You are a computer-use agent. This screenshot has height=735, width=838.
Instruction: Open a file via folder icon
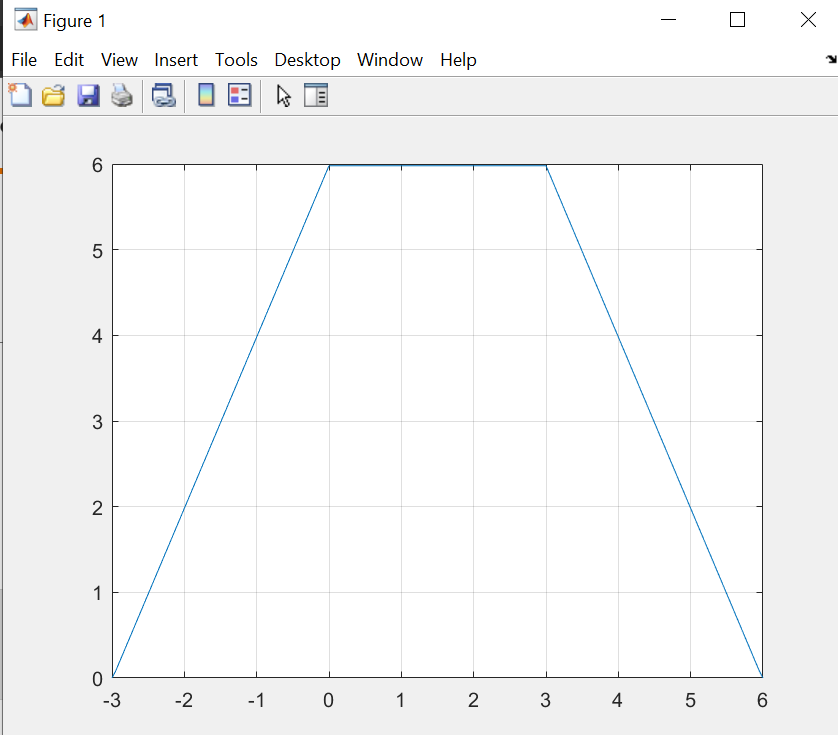tap(53, 96)
